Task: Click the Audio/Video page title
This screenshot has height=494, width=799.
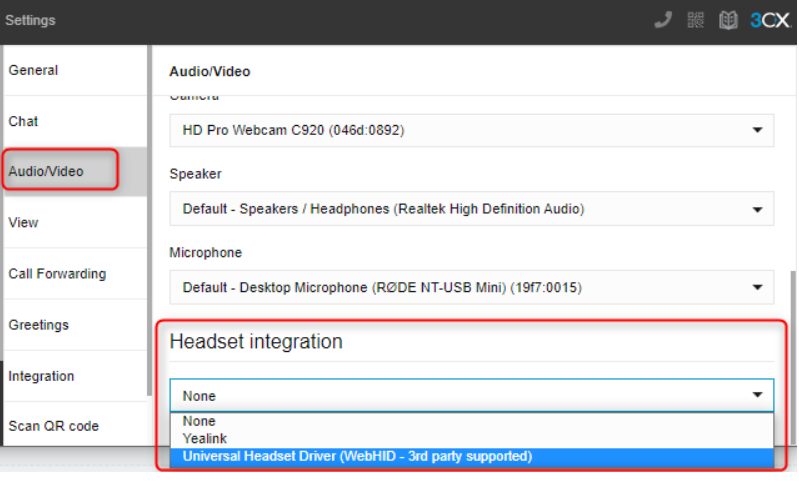Action: 210,71
